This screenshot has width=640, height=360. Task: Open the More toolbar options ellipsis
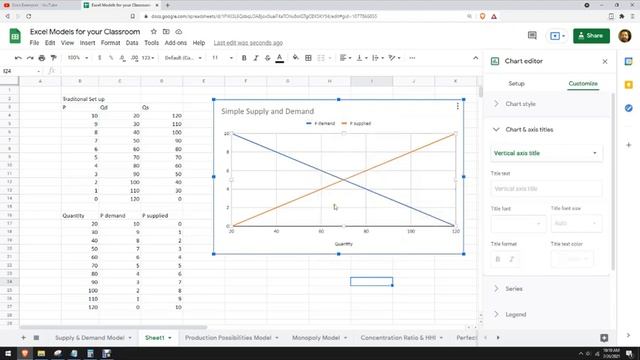tap(412, 58)
